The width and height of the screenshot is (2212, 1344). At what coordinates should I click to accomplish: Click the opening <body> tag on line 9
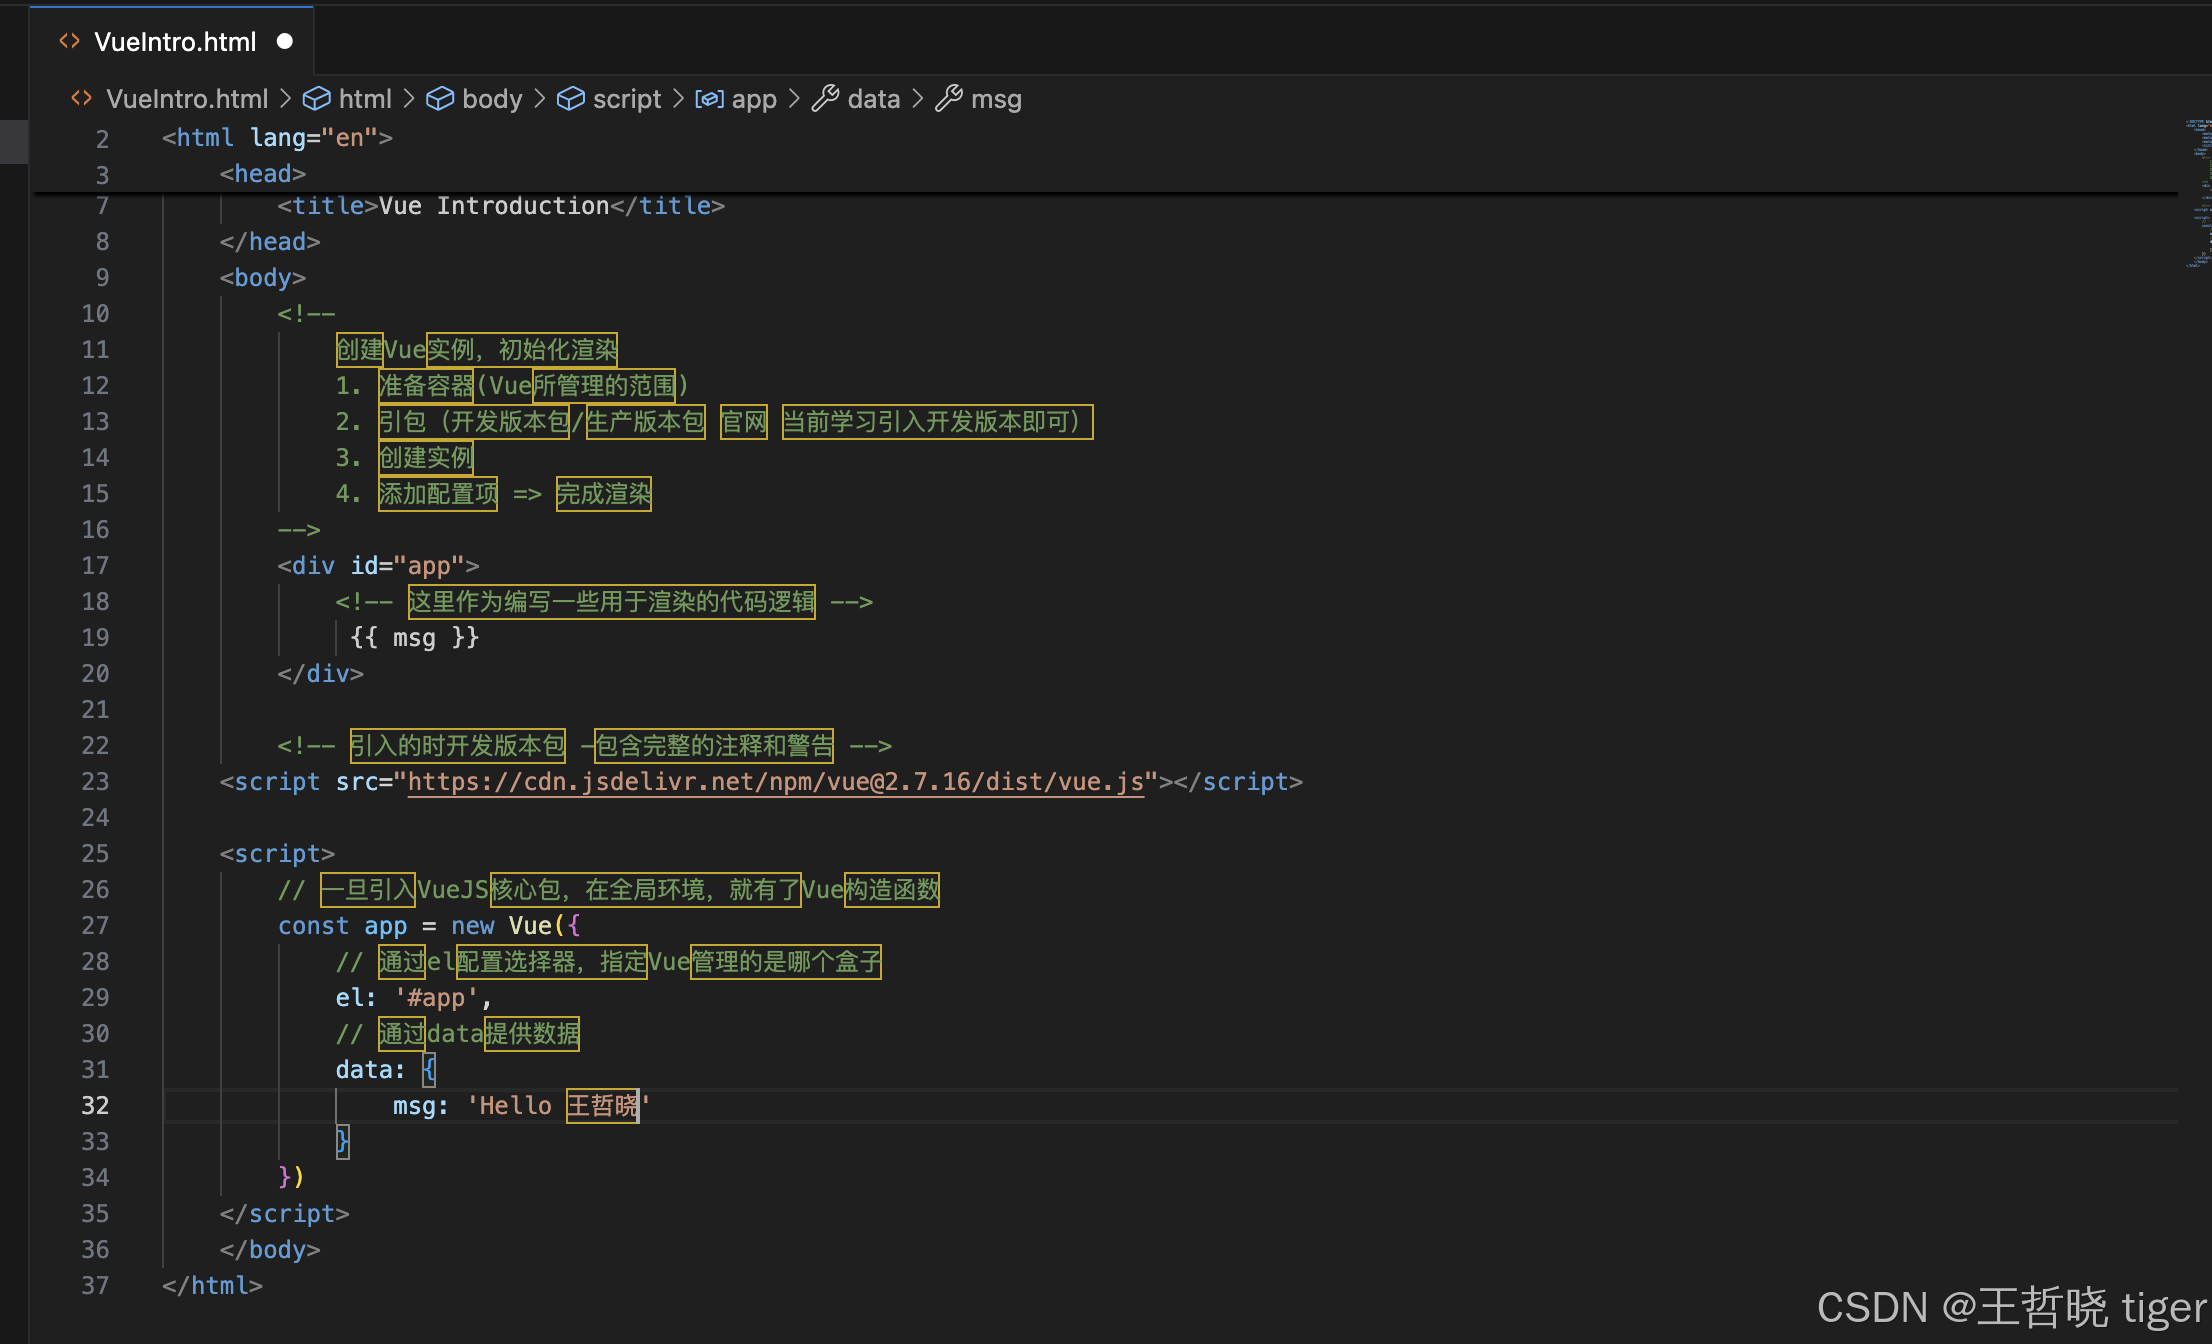click(x=262, y=278)
